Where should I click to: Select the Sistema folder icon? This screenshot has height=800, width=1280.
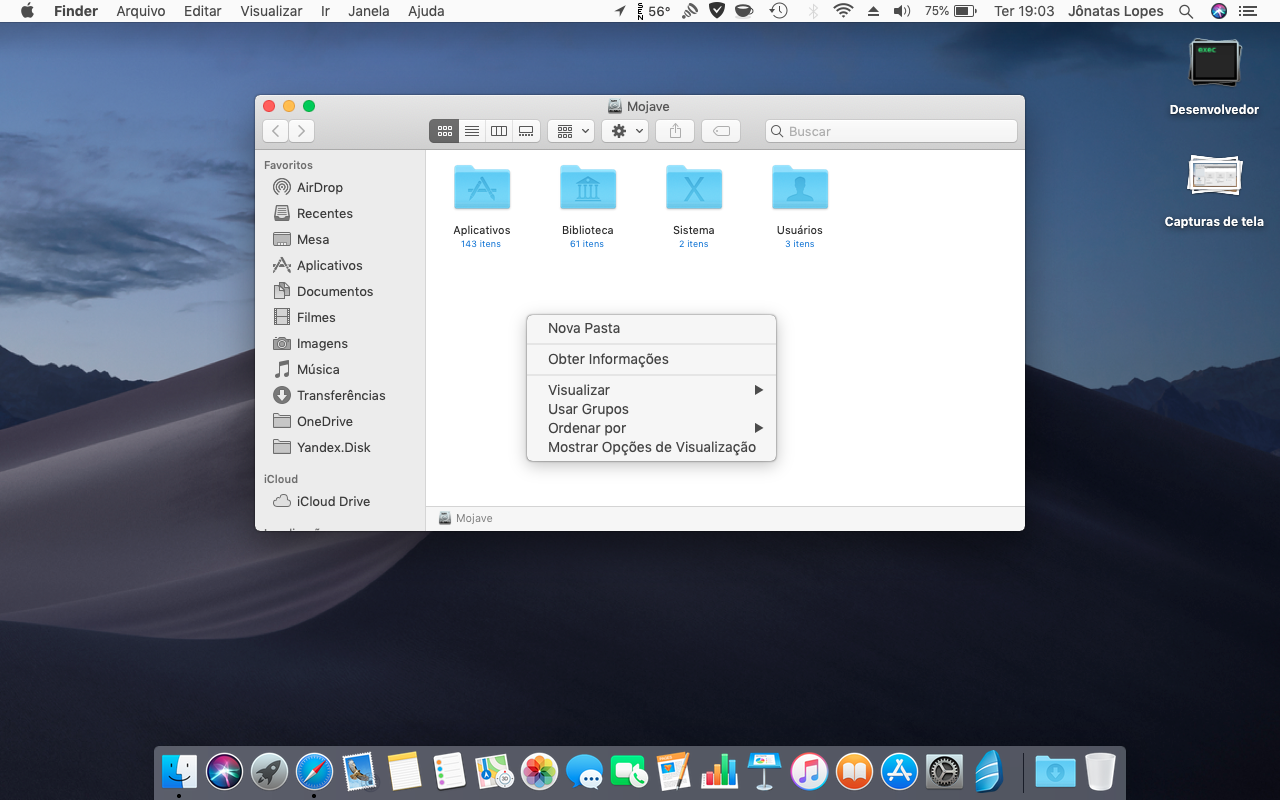coord(694,187)
